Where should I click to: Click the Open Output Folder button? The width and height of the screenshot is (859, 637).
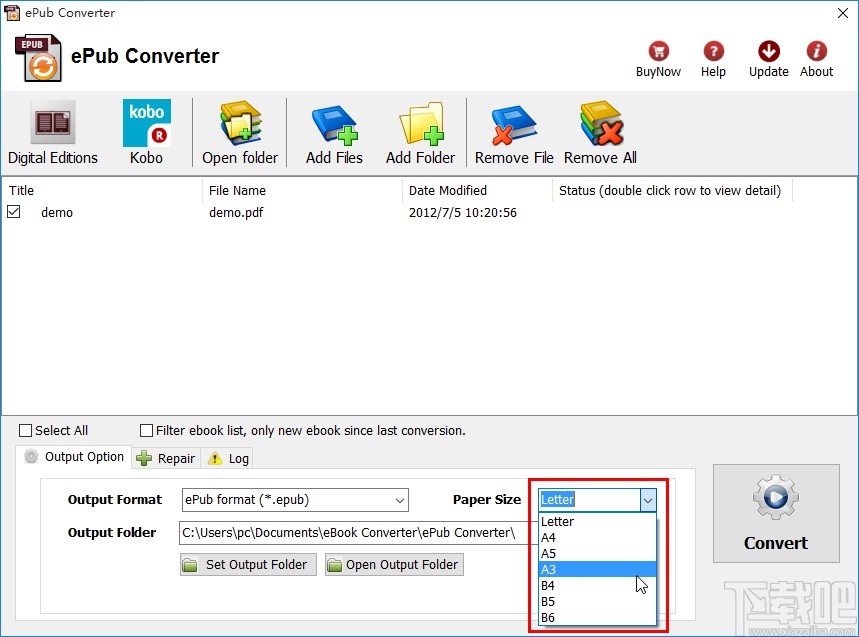(x=394, y=565)
